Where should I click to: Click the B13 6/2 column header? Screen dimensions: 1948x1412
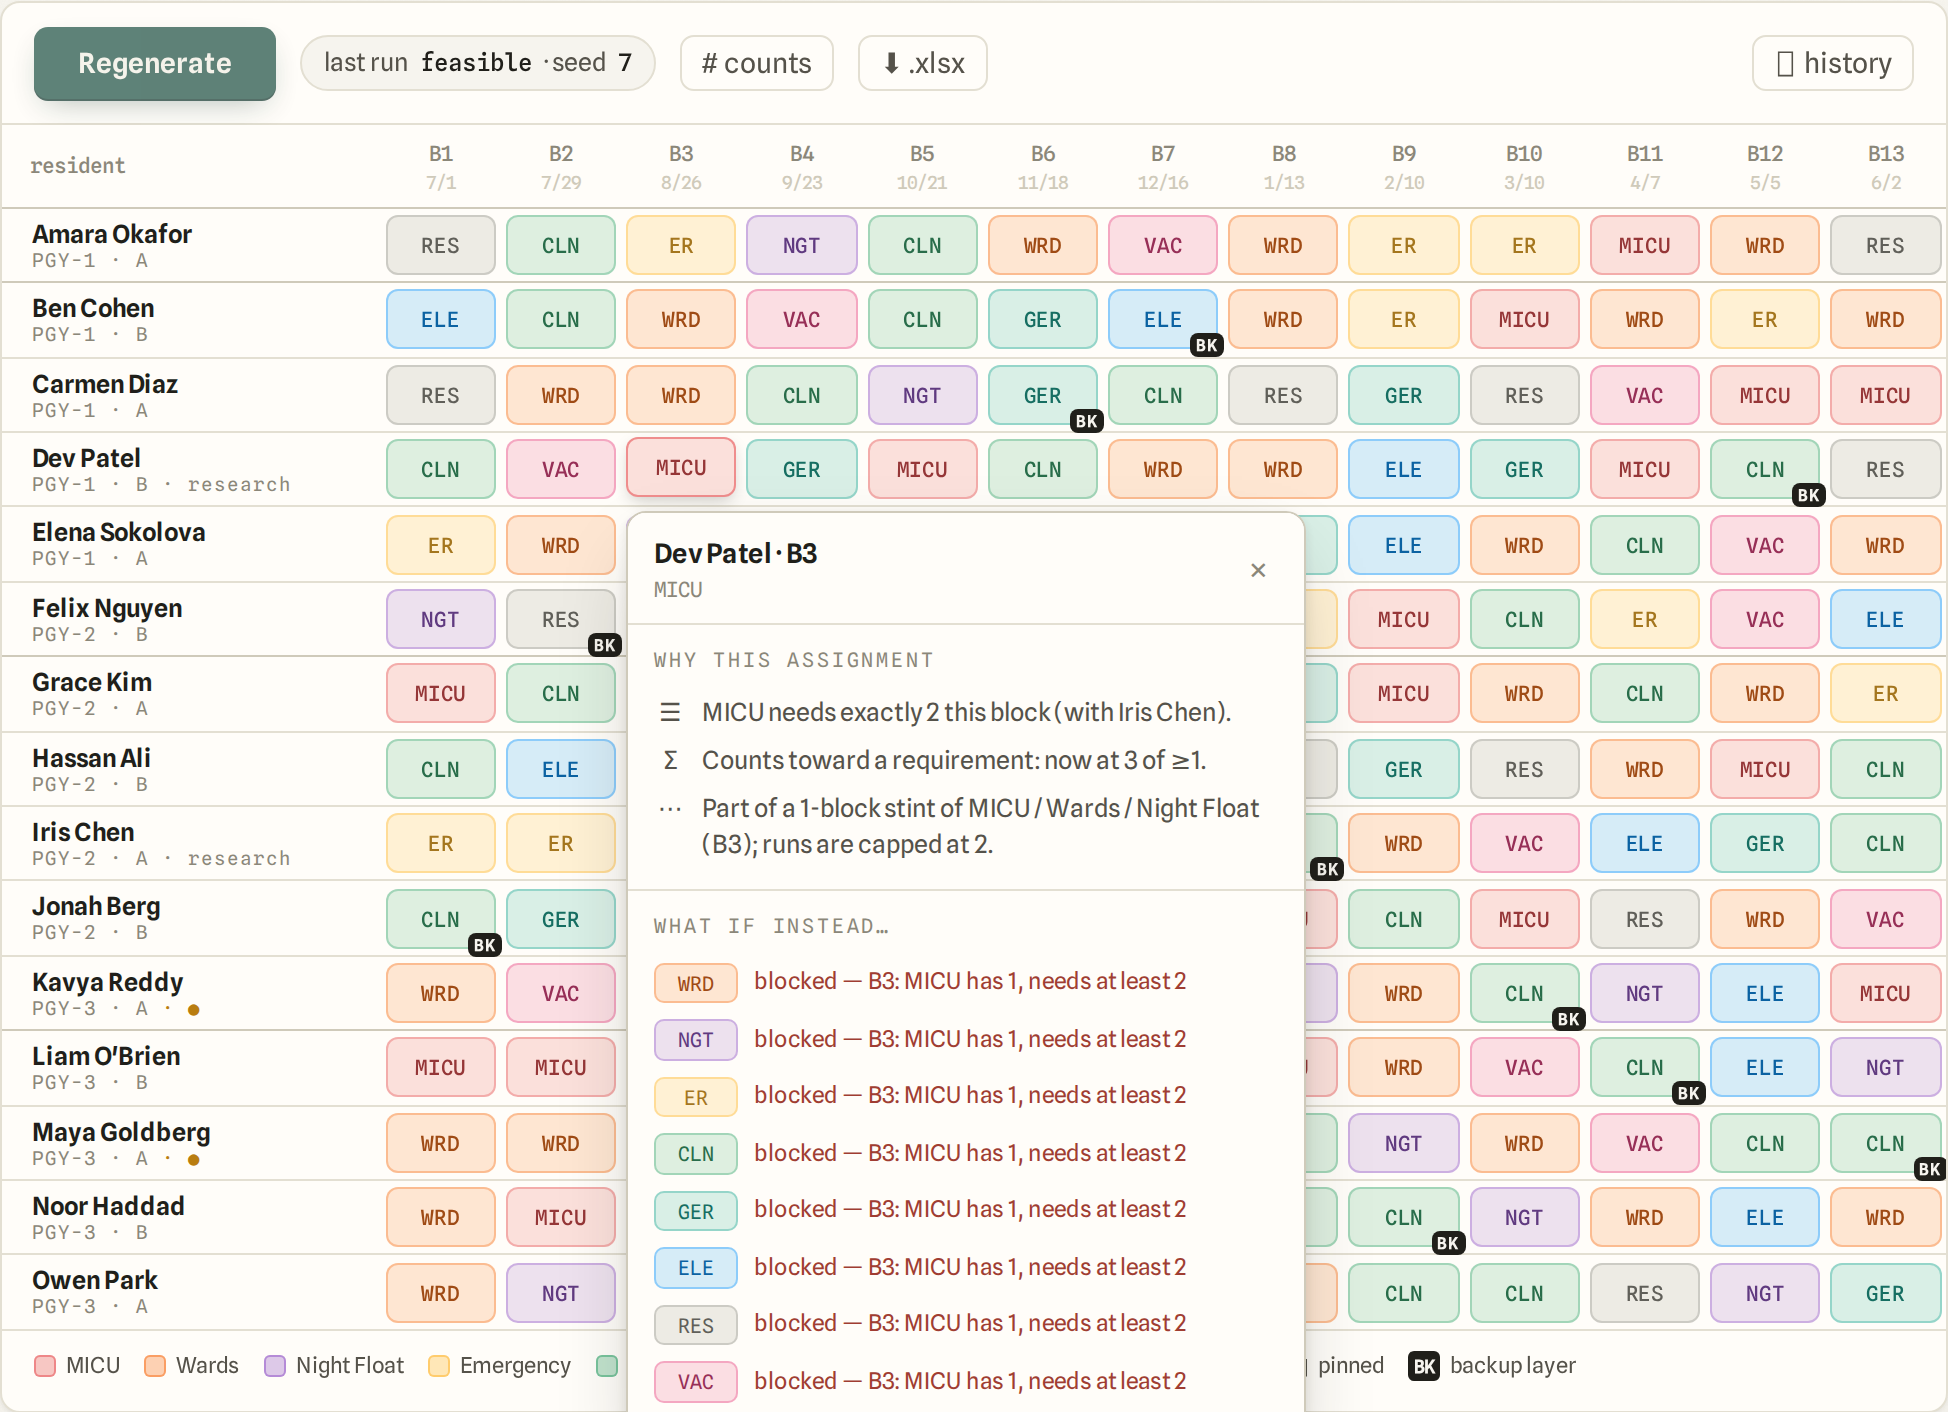click(x=1886, y=167)
